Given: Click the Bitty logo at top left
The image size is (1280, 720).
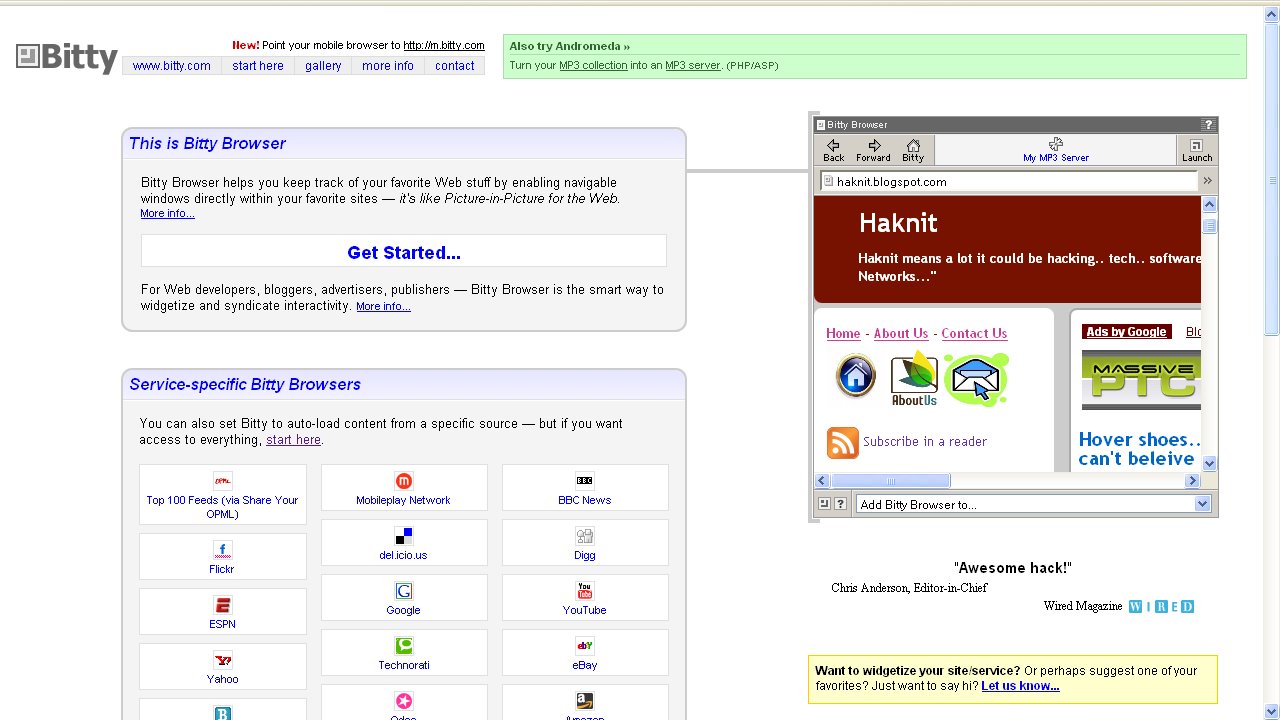Looking at the screenshot, I should [x=67, y=57].
